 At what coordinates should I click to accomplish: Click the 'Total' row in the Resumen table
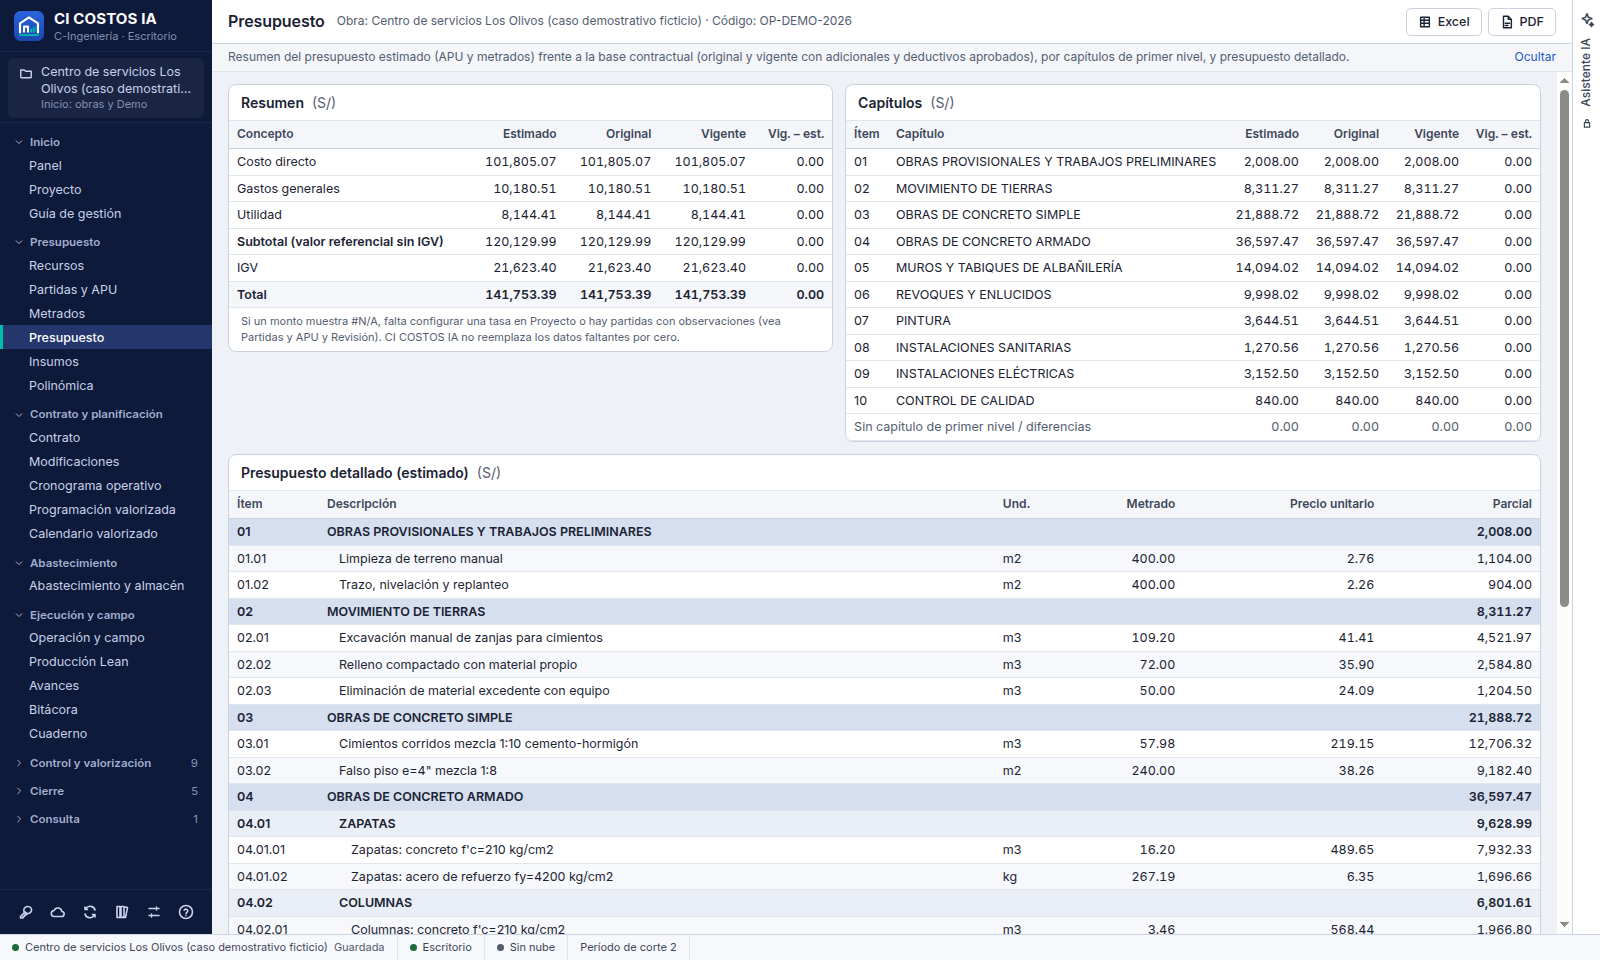530,295
